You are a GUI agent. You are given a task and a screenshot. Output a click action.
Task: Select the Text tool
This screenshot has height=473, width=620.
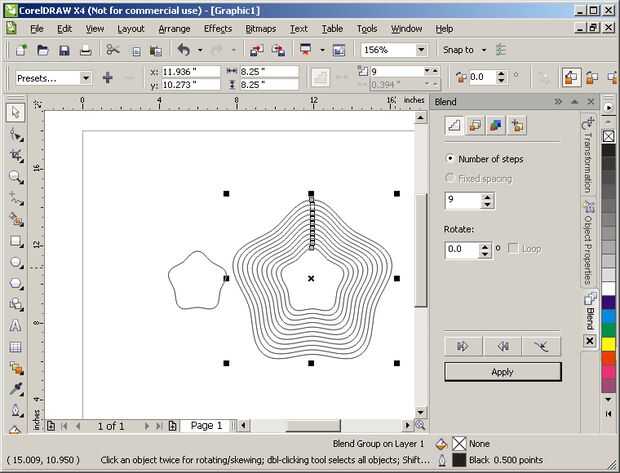[16, 326]
